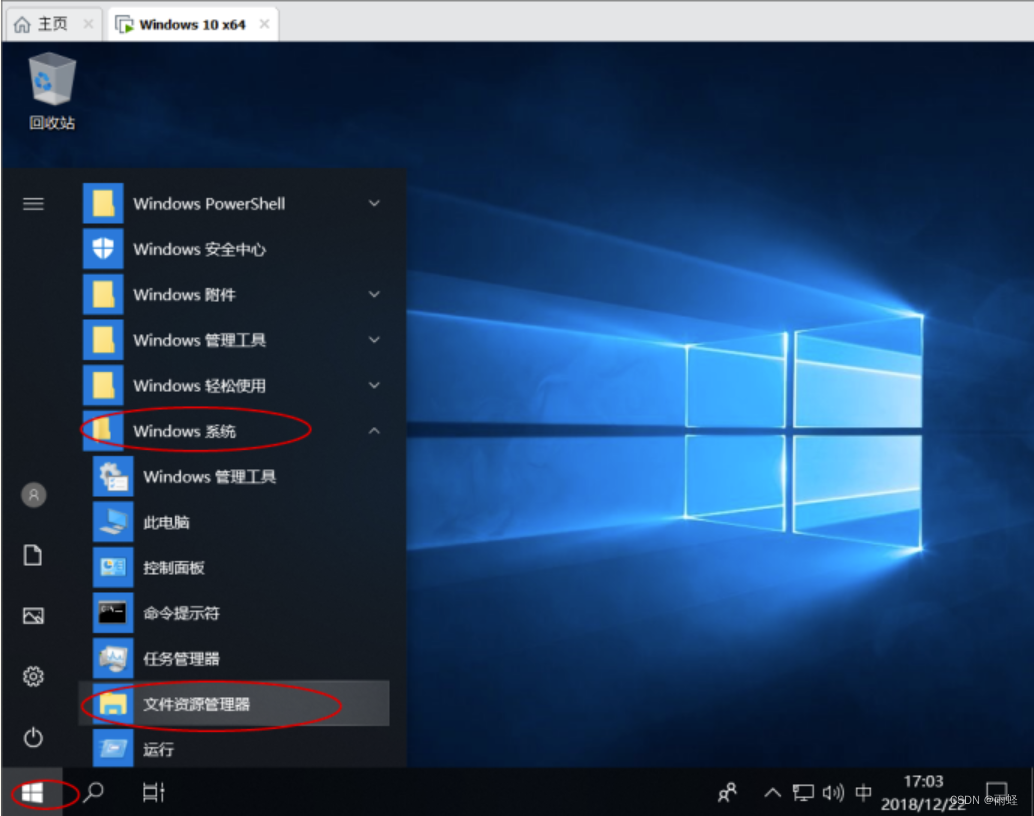Click the Windows 安全中心 shield icon
Screen dimensions: 1034x816
pos(103,249)
